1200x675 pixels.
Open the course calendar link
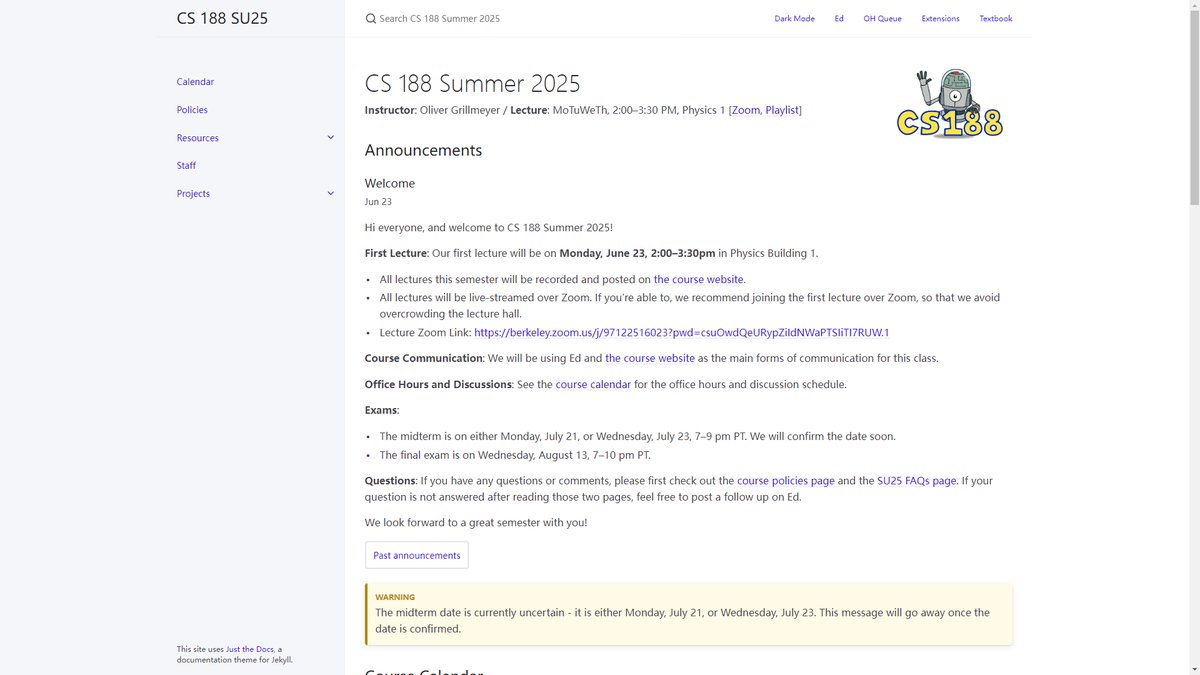(x=593, y=384)
